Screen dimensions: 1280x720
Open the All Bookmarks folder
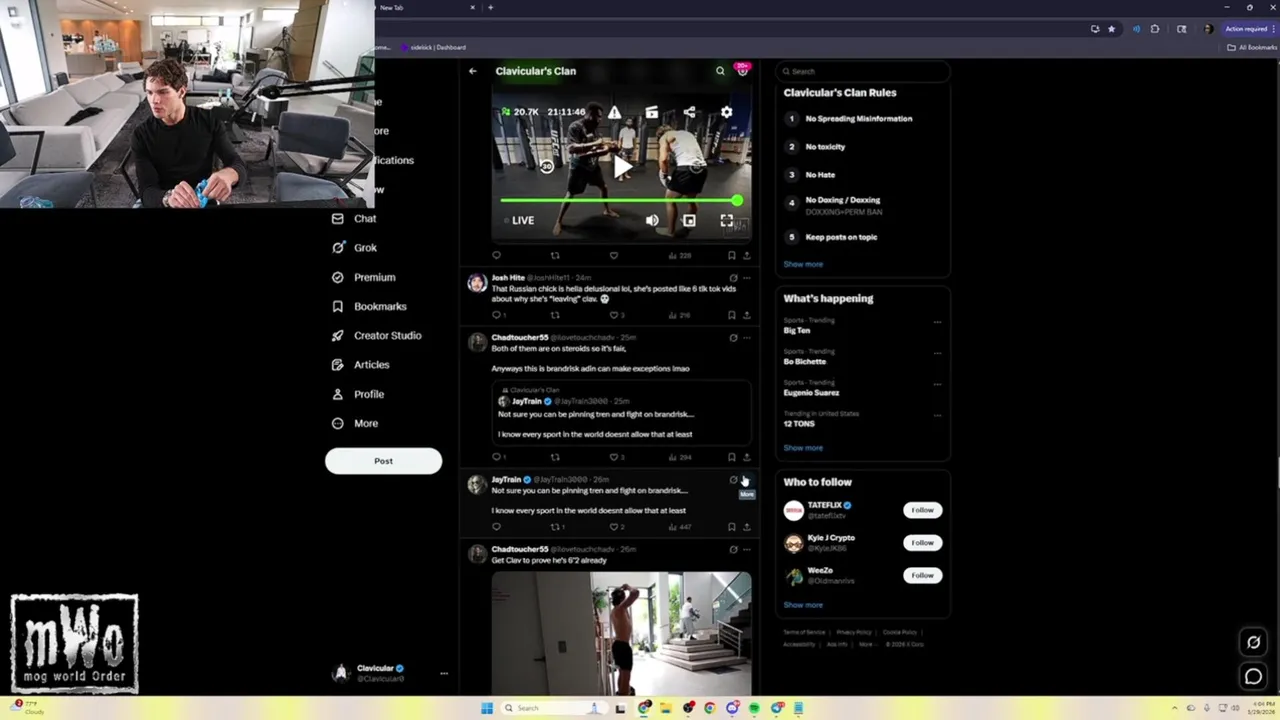click(1252, 47)
